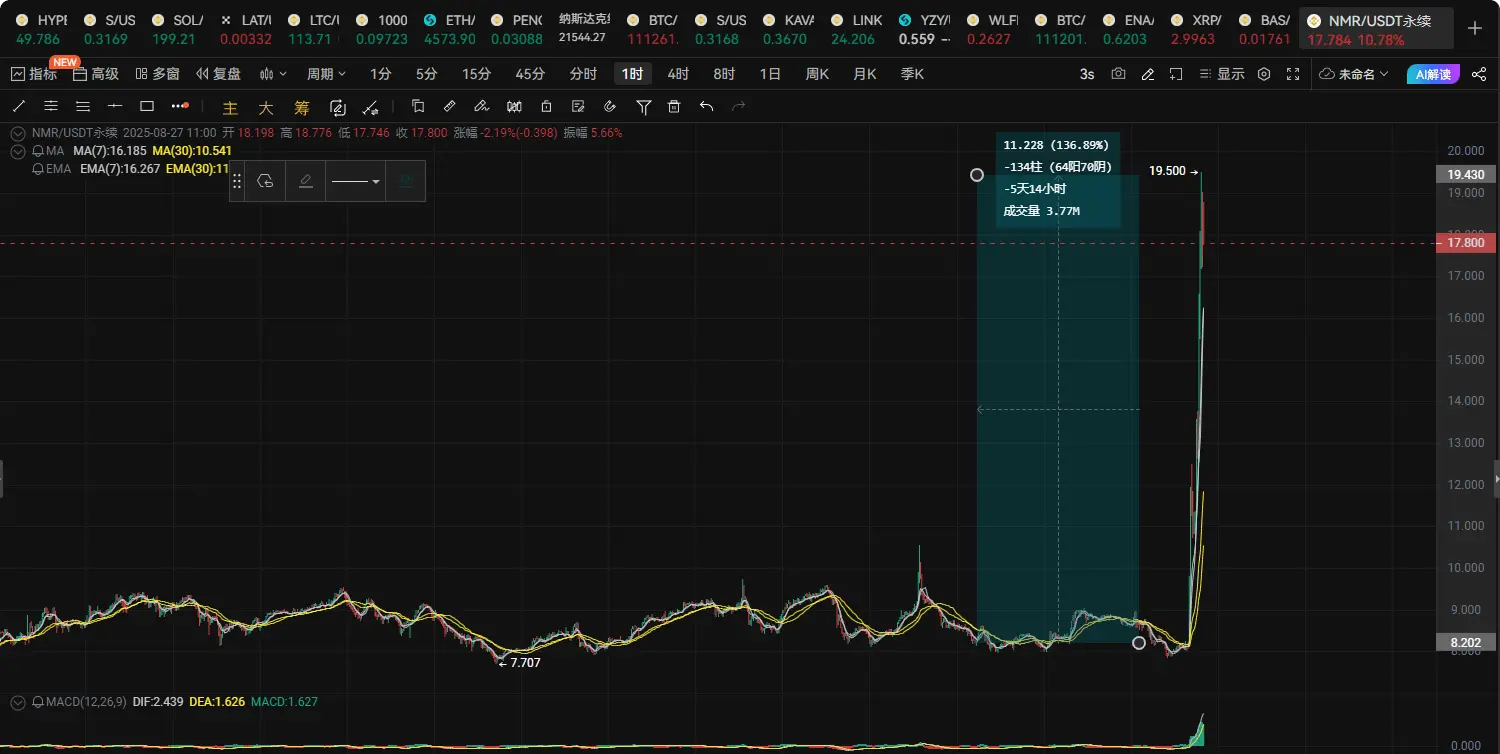The image size is (1500, 754).
Task: Switch to the 月K timeframe
Action: [x=864, y=74]
